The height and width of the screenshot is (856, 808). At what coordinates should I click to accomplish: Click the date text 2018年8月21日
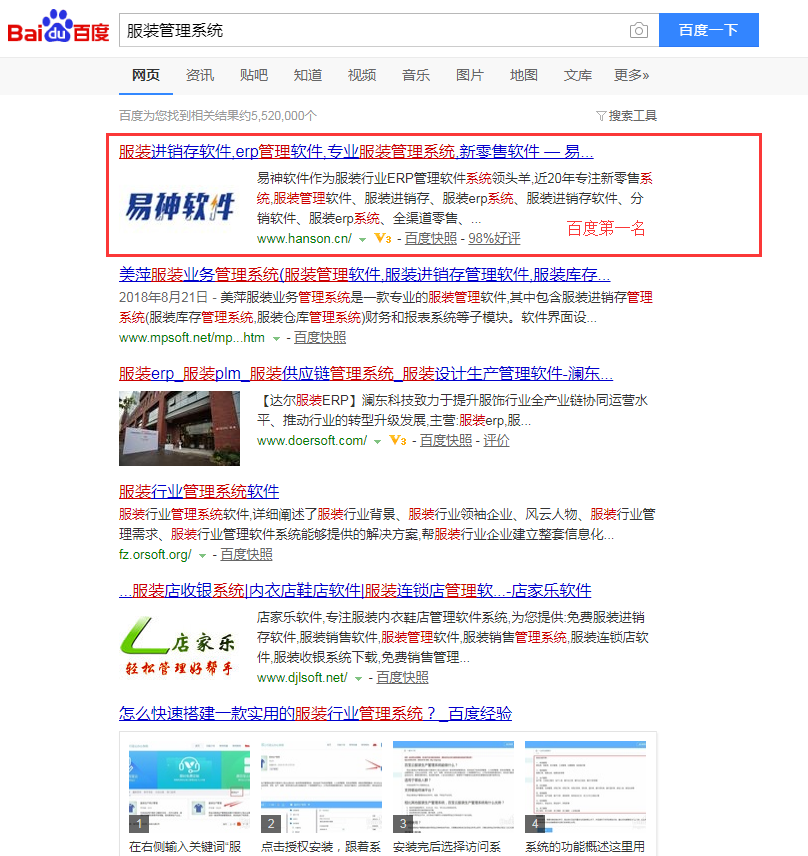pos(163,298)
